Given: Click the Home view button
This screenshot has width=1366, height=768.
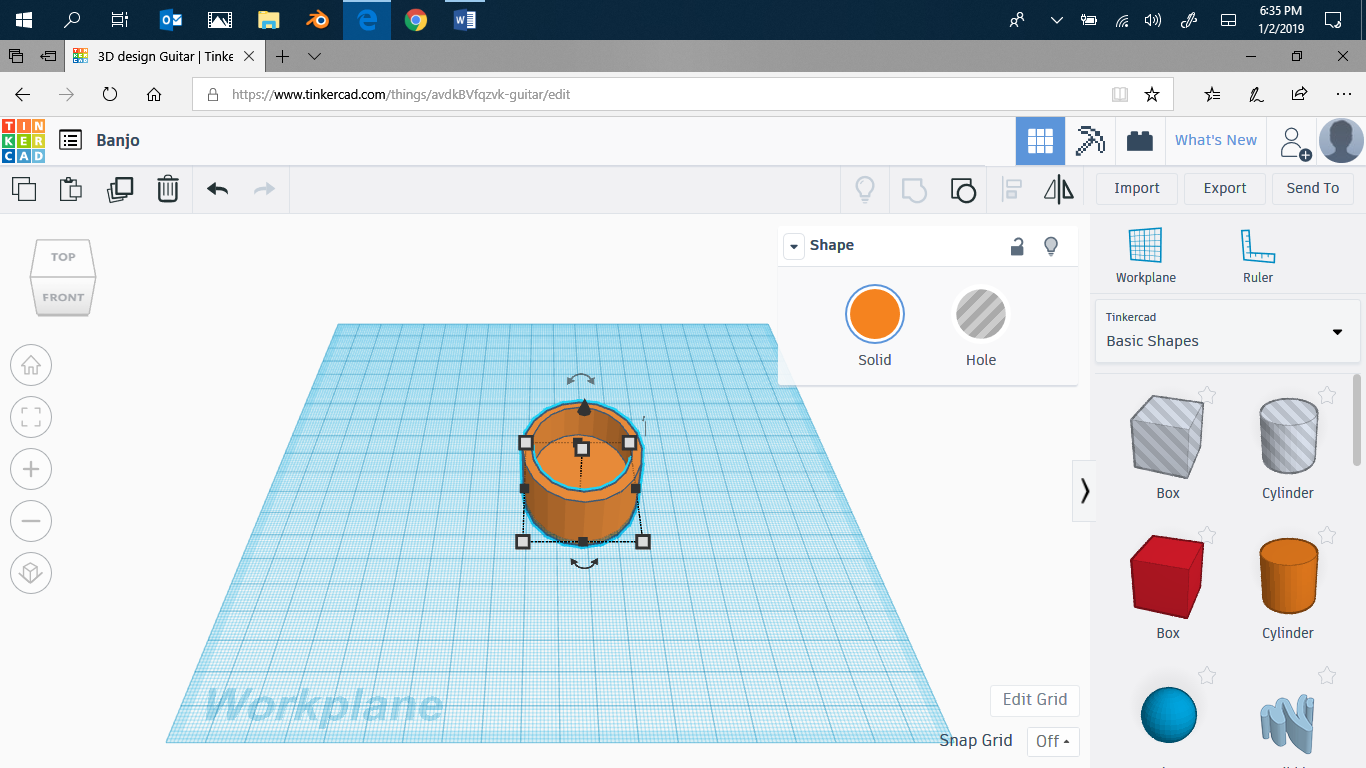Looking at the screenshot, I should 31,365.
